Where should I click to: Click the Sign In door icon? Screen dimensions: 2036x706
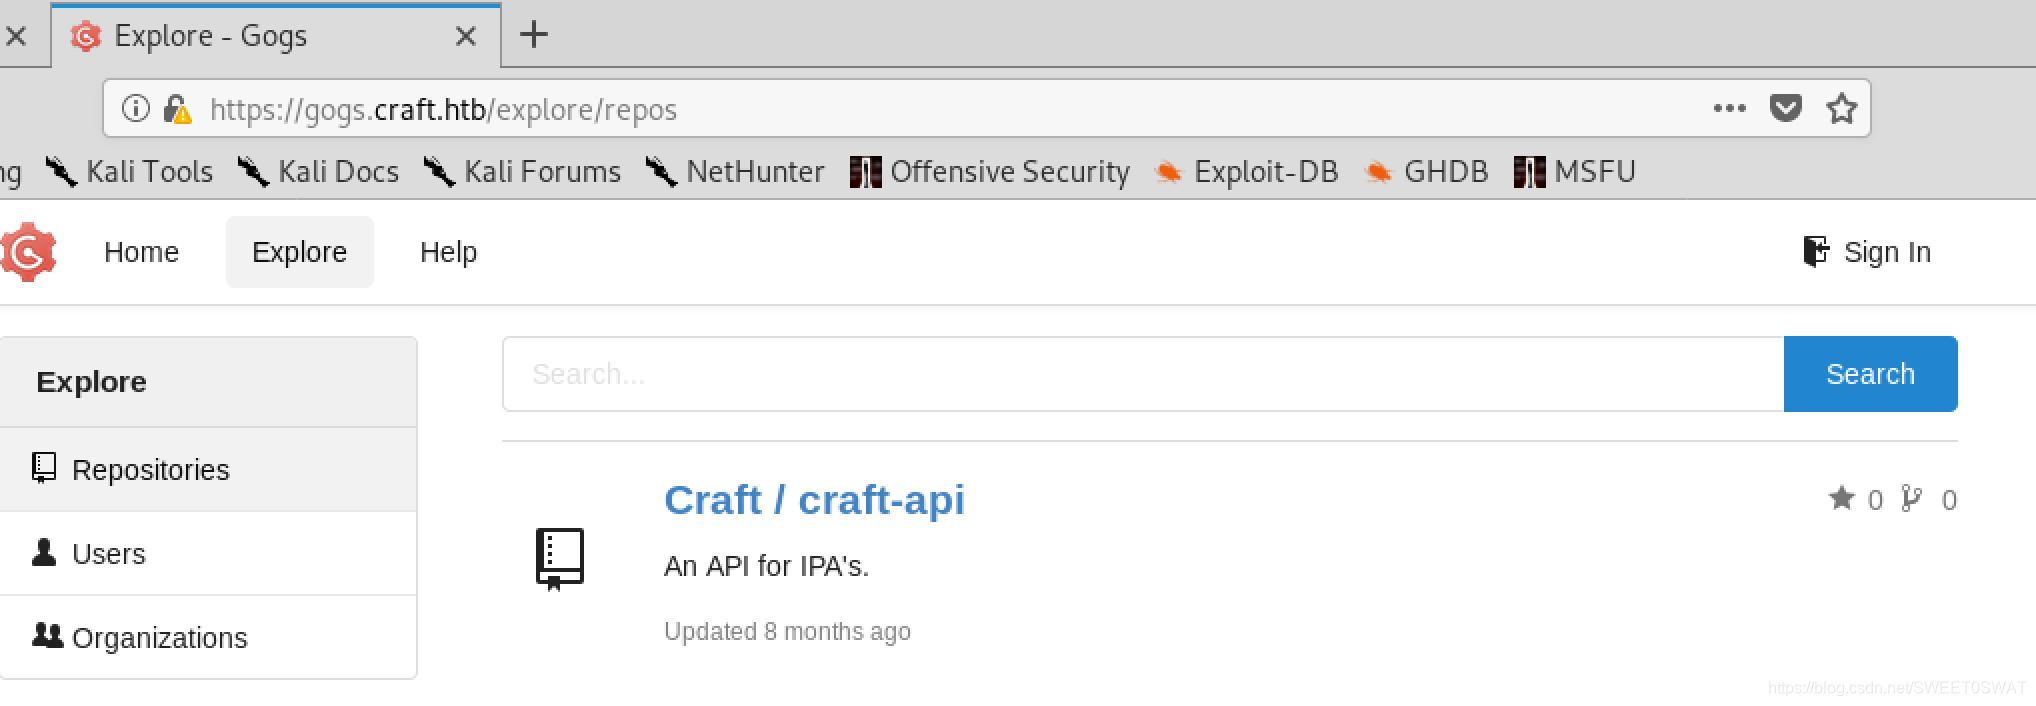(1815, 251)
